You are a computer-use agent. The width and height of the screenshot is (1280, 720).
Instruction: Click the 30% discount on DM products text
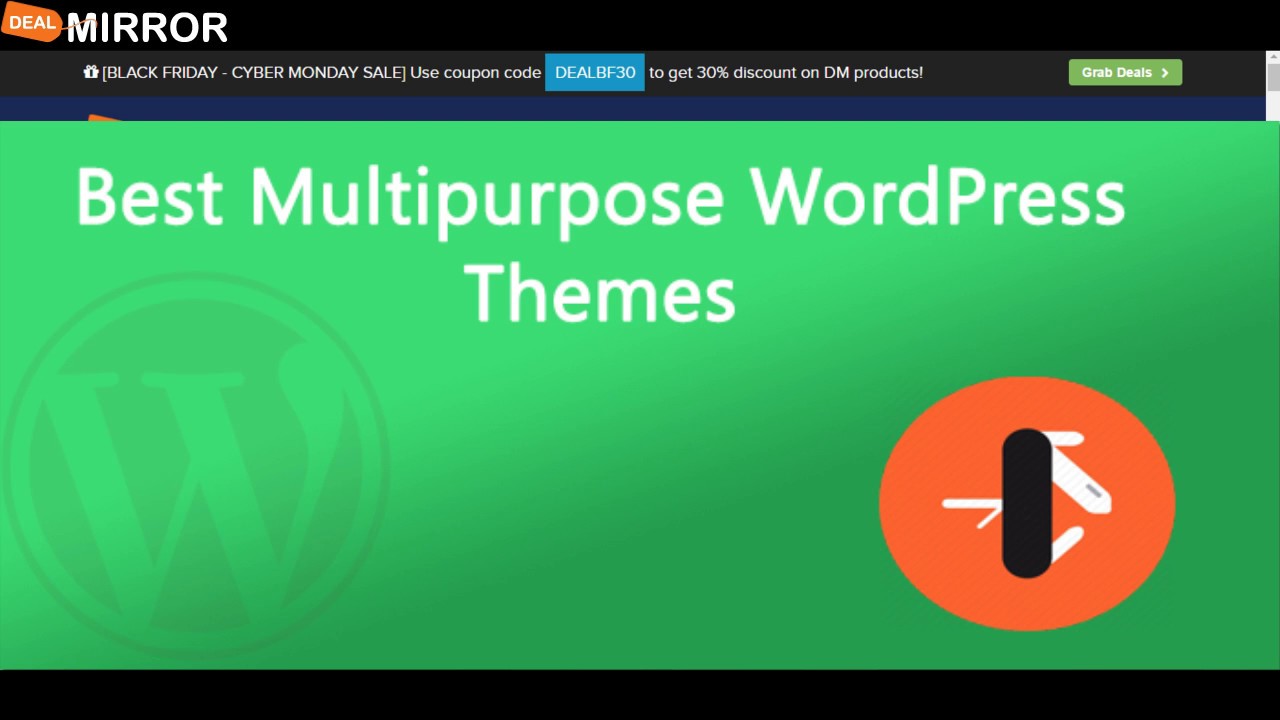[x=786, y=72]
